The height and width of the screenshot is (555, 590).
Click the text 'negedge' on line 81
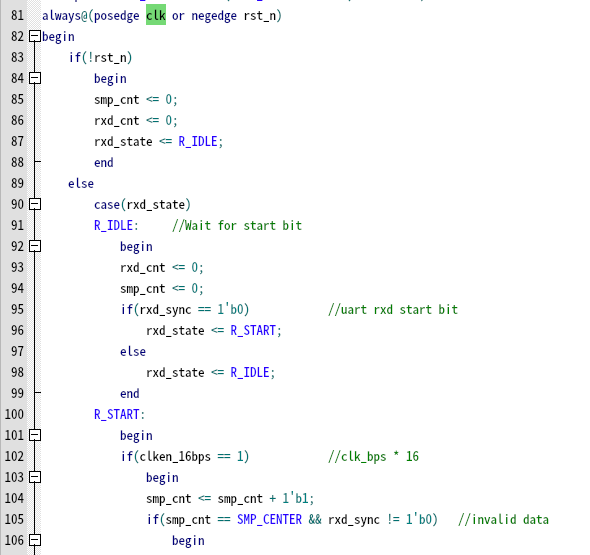point(214,16)
